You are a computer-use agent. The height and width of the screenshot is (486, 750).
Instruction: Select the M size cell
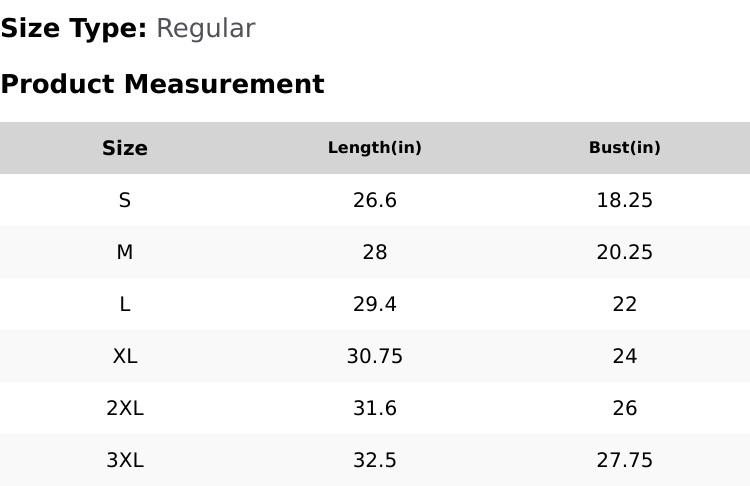(125, 252)
